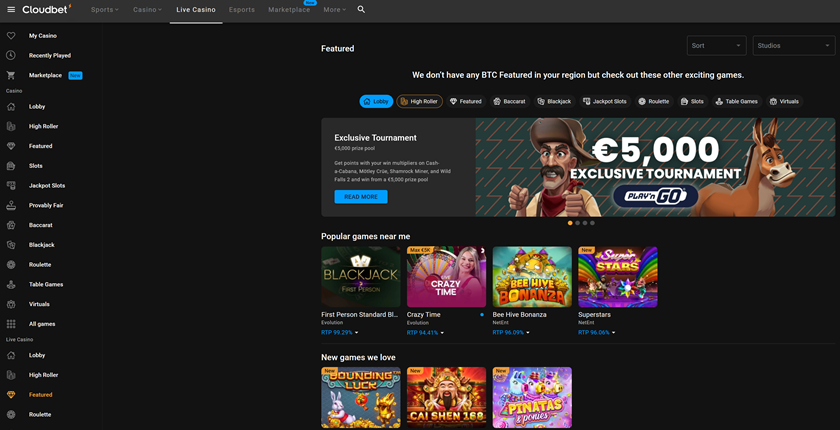Click the READ MORE button
Image resolution: width=840 pixels, height=430 pixels.
click(361, 197)
